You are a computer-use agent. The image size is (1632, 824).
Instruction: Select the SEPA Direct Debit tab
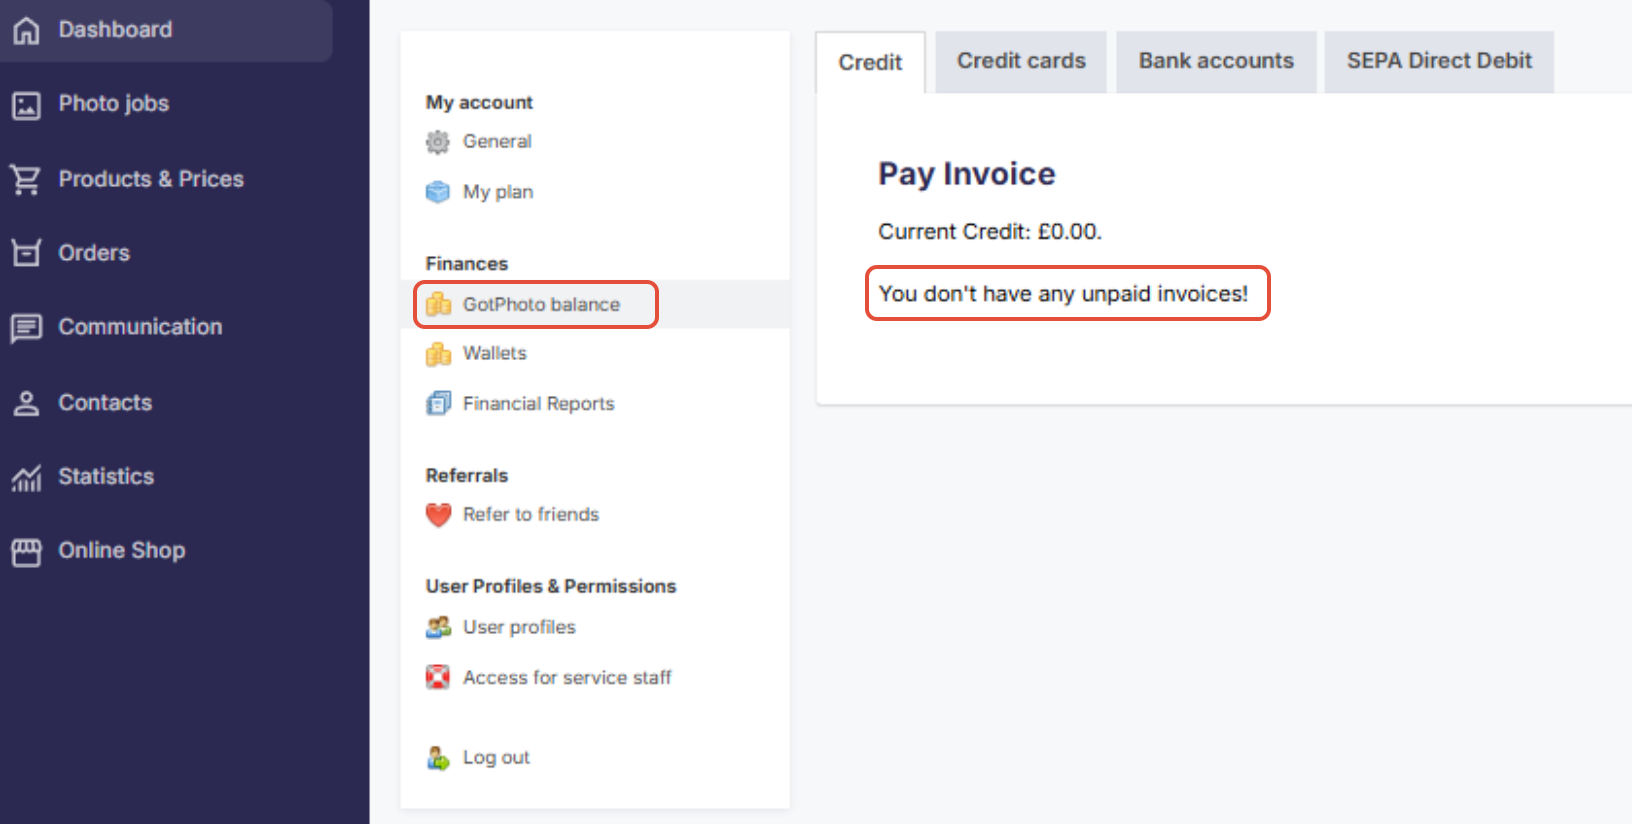[x=1438, y=61]
